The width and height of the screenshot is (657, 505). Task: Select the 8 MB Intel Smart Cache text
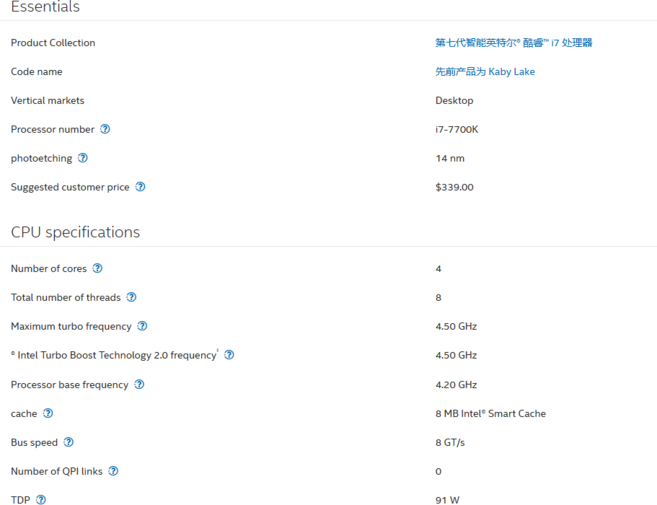pyautogui.click(x=491, y=414)
